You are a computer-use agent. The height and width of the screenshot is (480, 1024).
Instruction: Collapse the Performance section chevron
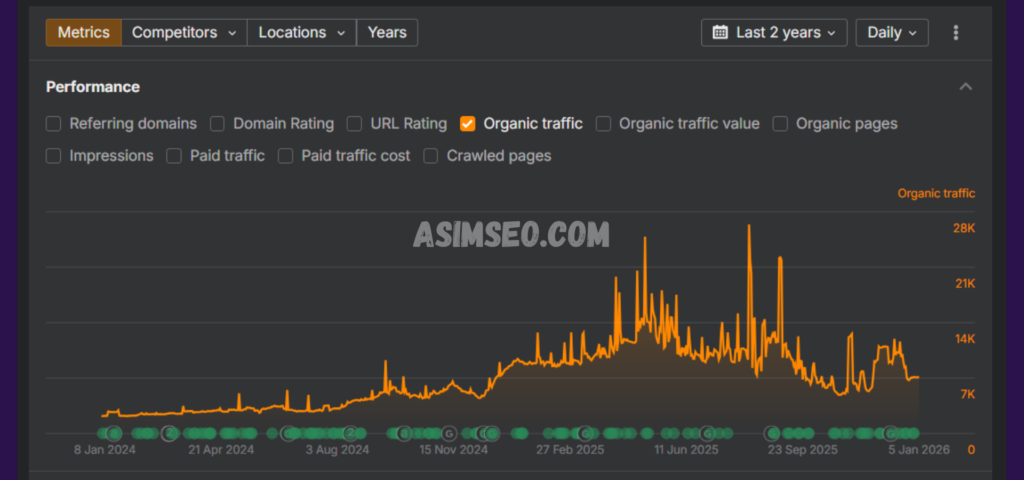point(965,87)
